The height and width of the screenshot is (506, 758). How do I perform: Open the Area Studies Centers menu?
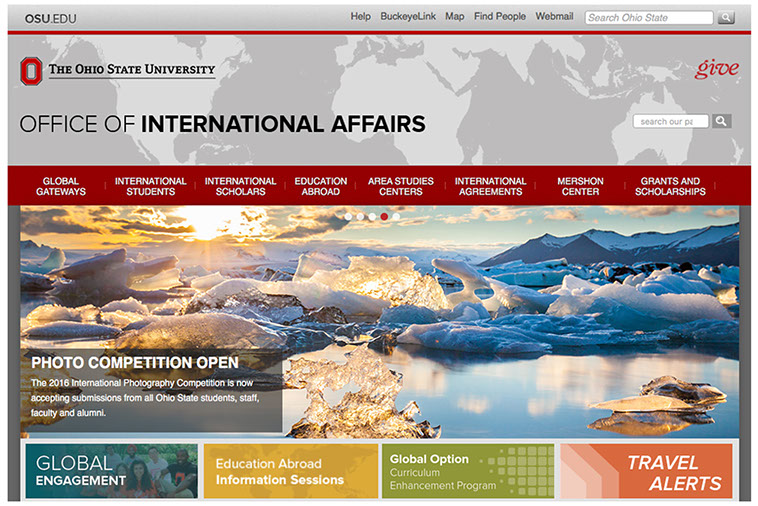click(x=400, y=186)
